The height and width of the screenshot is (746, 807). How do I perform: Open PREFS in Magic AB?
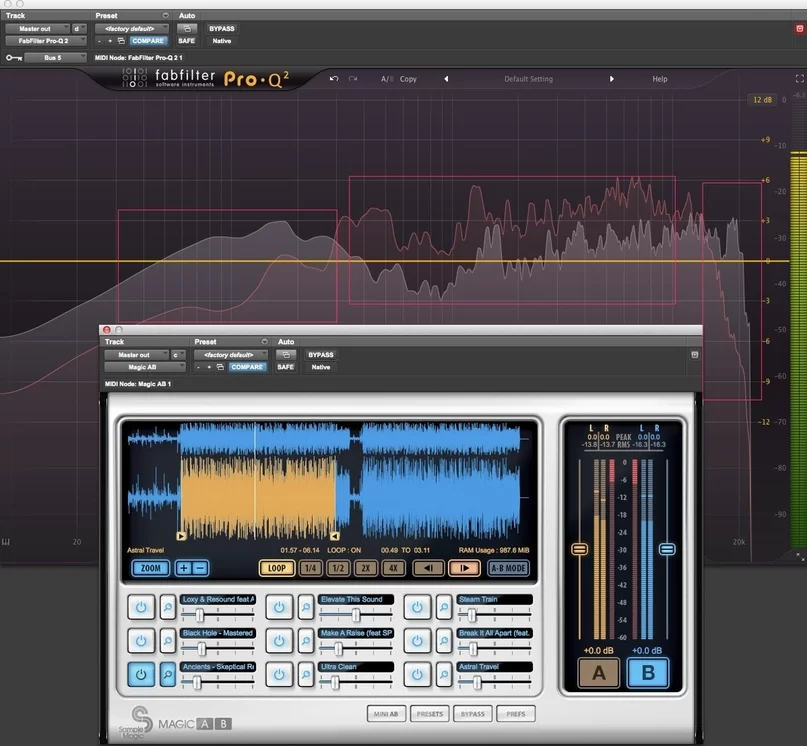tap(516, 714)
